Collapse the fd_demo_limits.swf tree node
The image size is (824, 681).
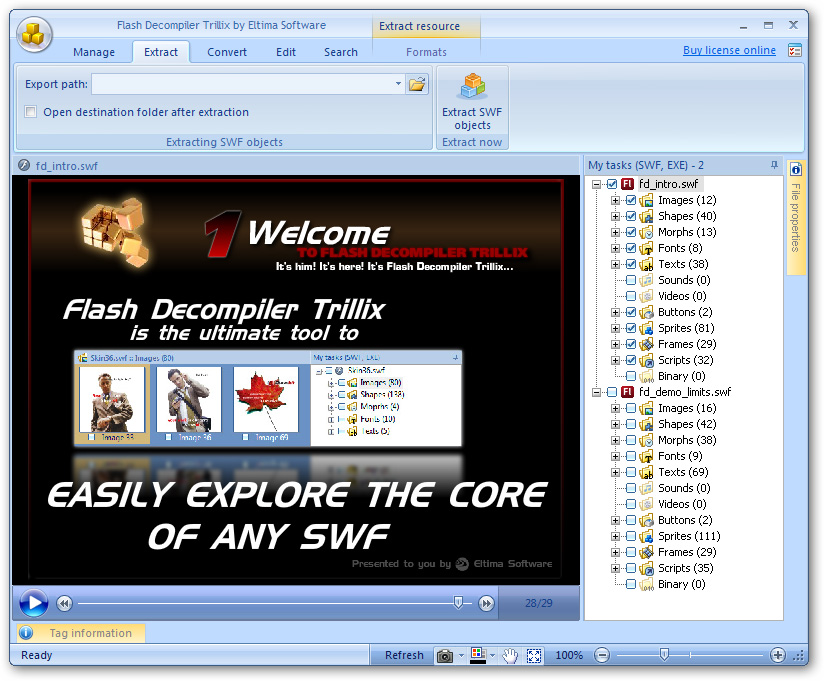click(596, 393)
